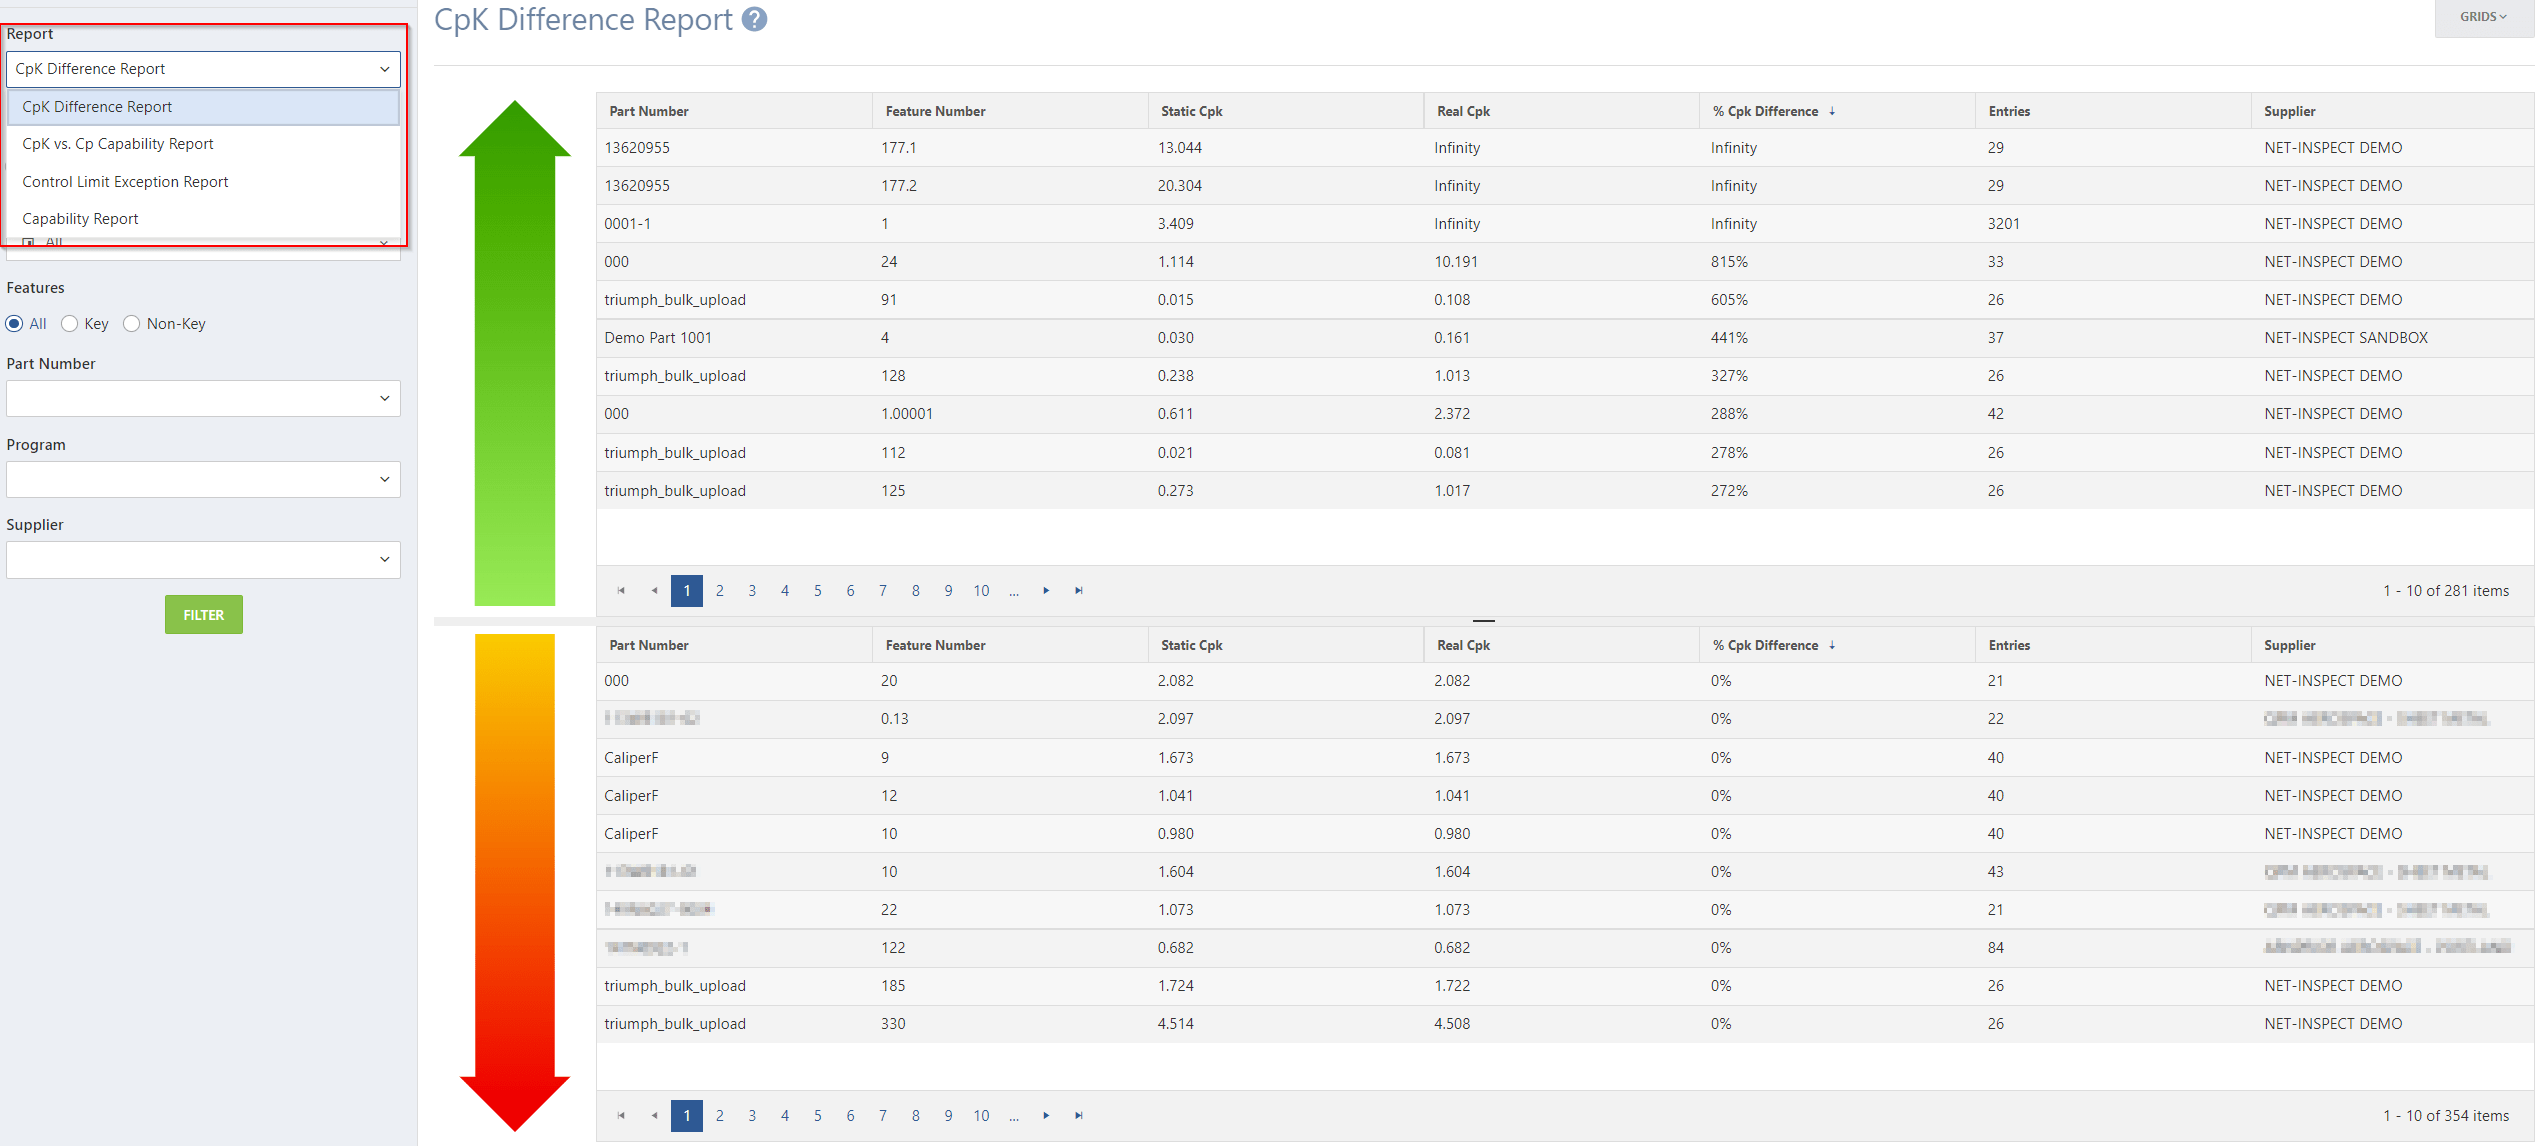Click the help icon next to CpK Difference Report title
This screenshot has height=1146, width=2542.
point(753,19)
